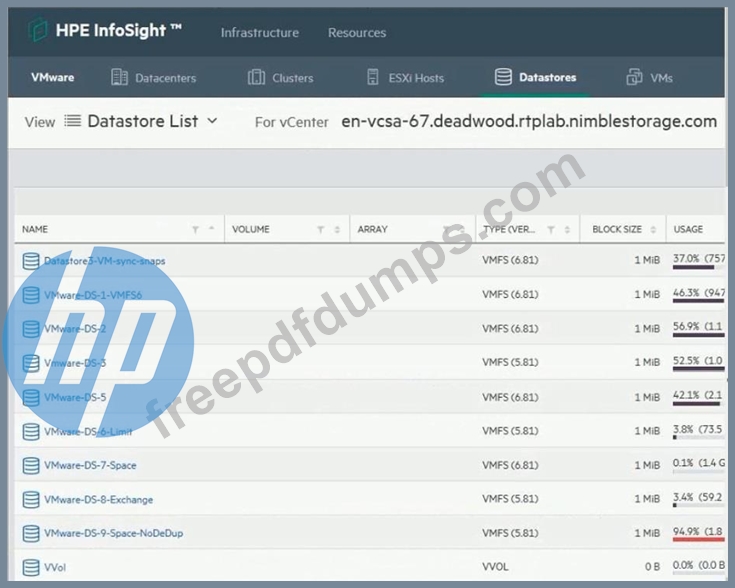Filter the VOLUME column
The height and width of the screenshot is (588, 735).
(x=321, y=229)
